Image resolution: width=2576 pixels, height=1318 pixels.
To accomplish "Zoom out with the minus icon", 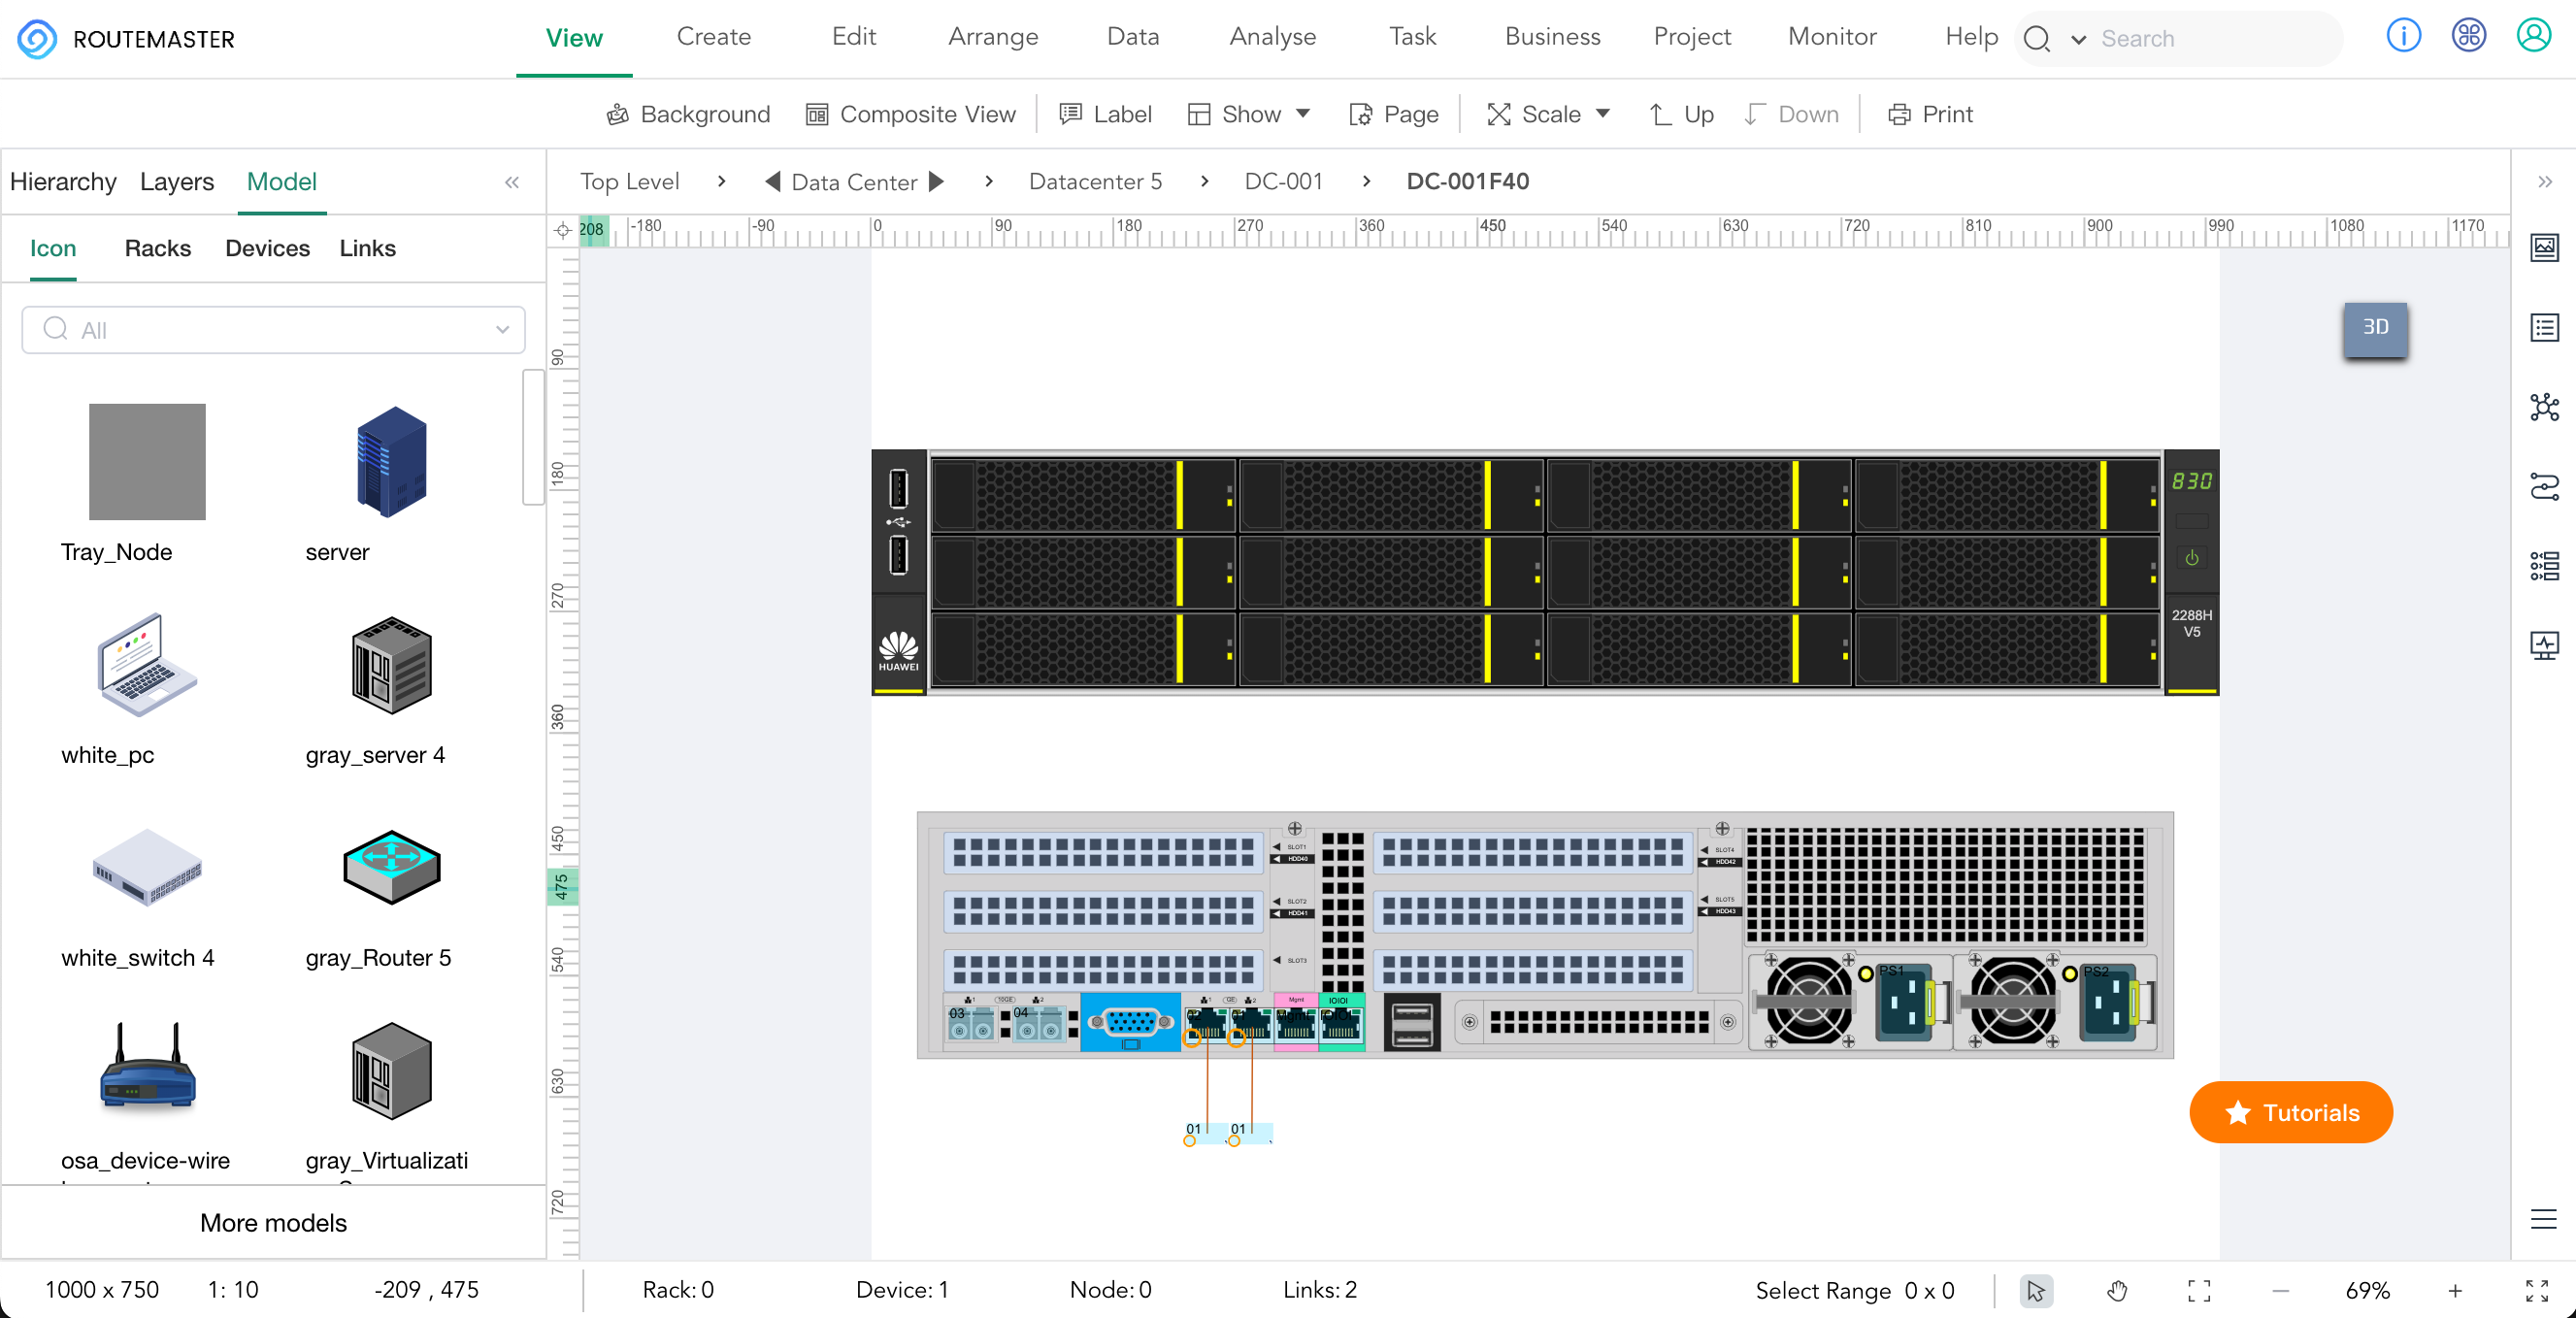I will pos(2280,1291).
